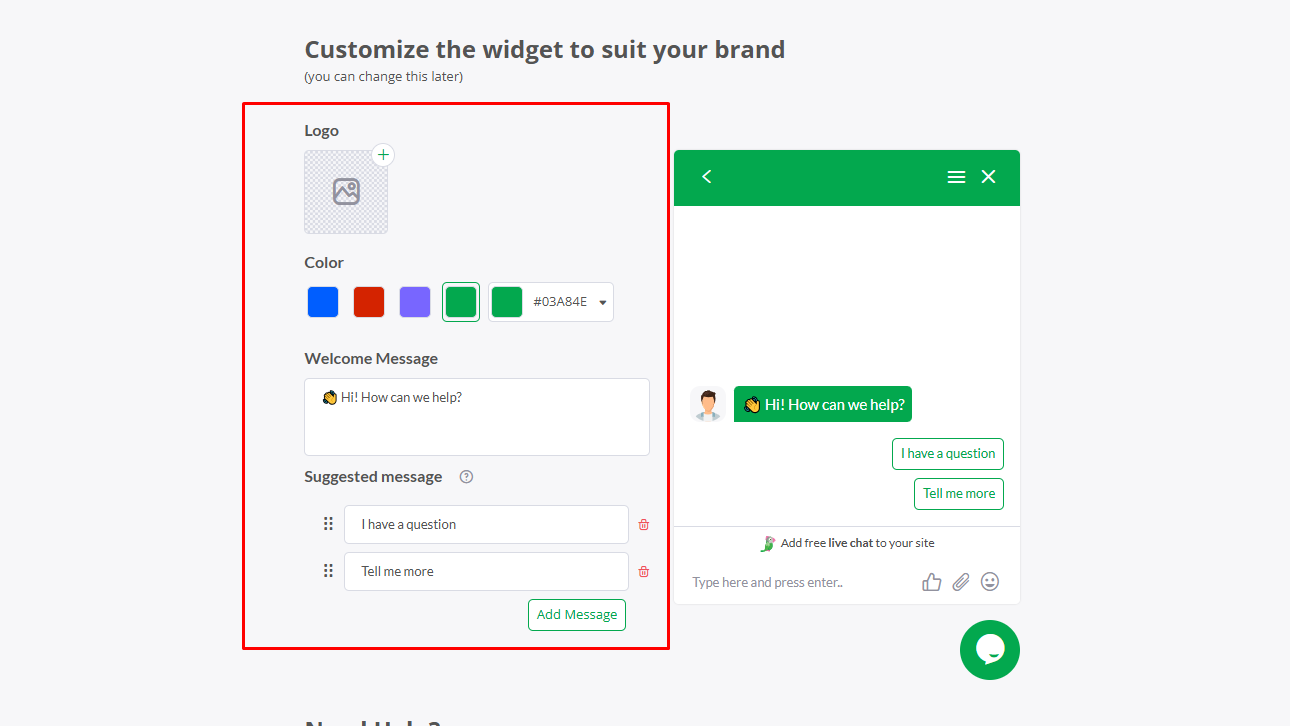Attach a file using the paperclip icon
Image resolution: width=1290 pixels, height=726 pixels.
click(961, 581)
